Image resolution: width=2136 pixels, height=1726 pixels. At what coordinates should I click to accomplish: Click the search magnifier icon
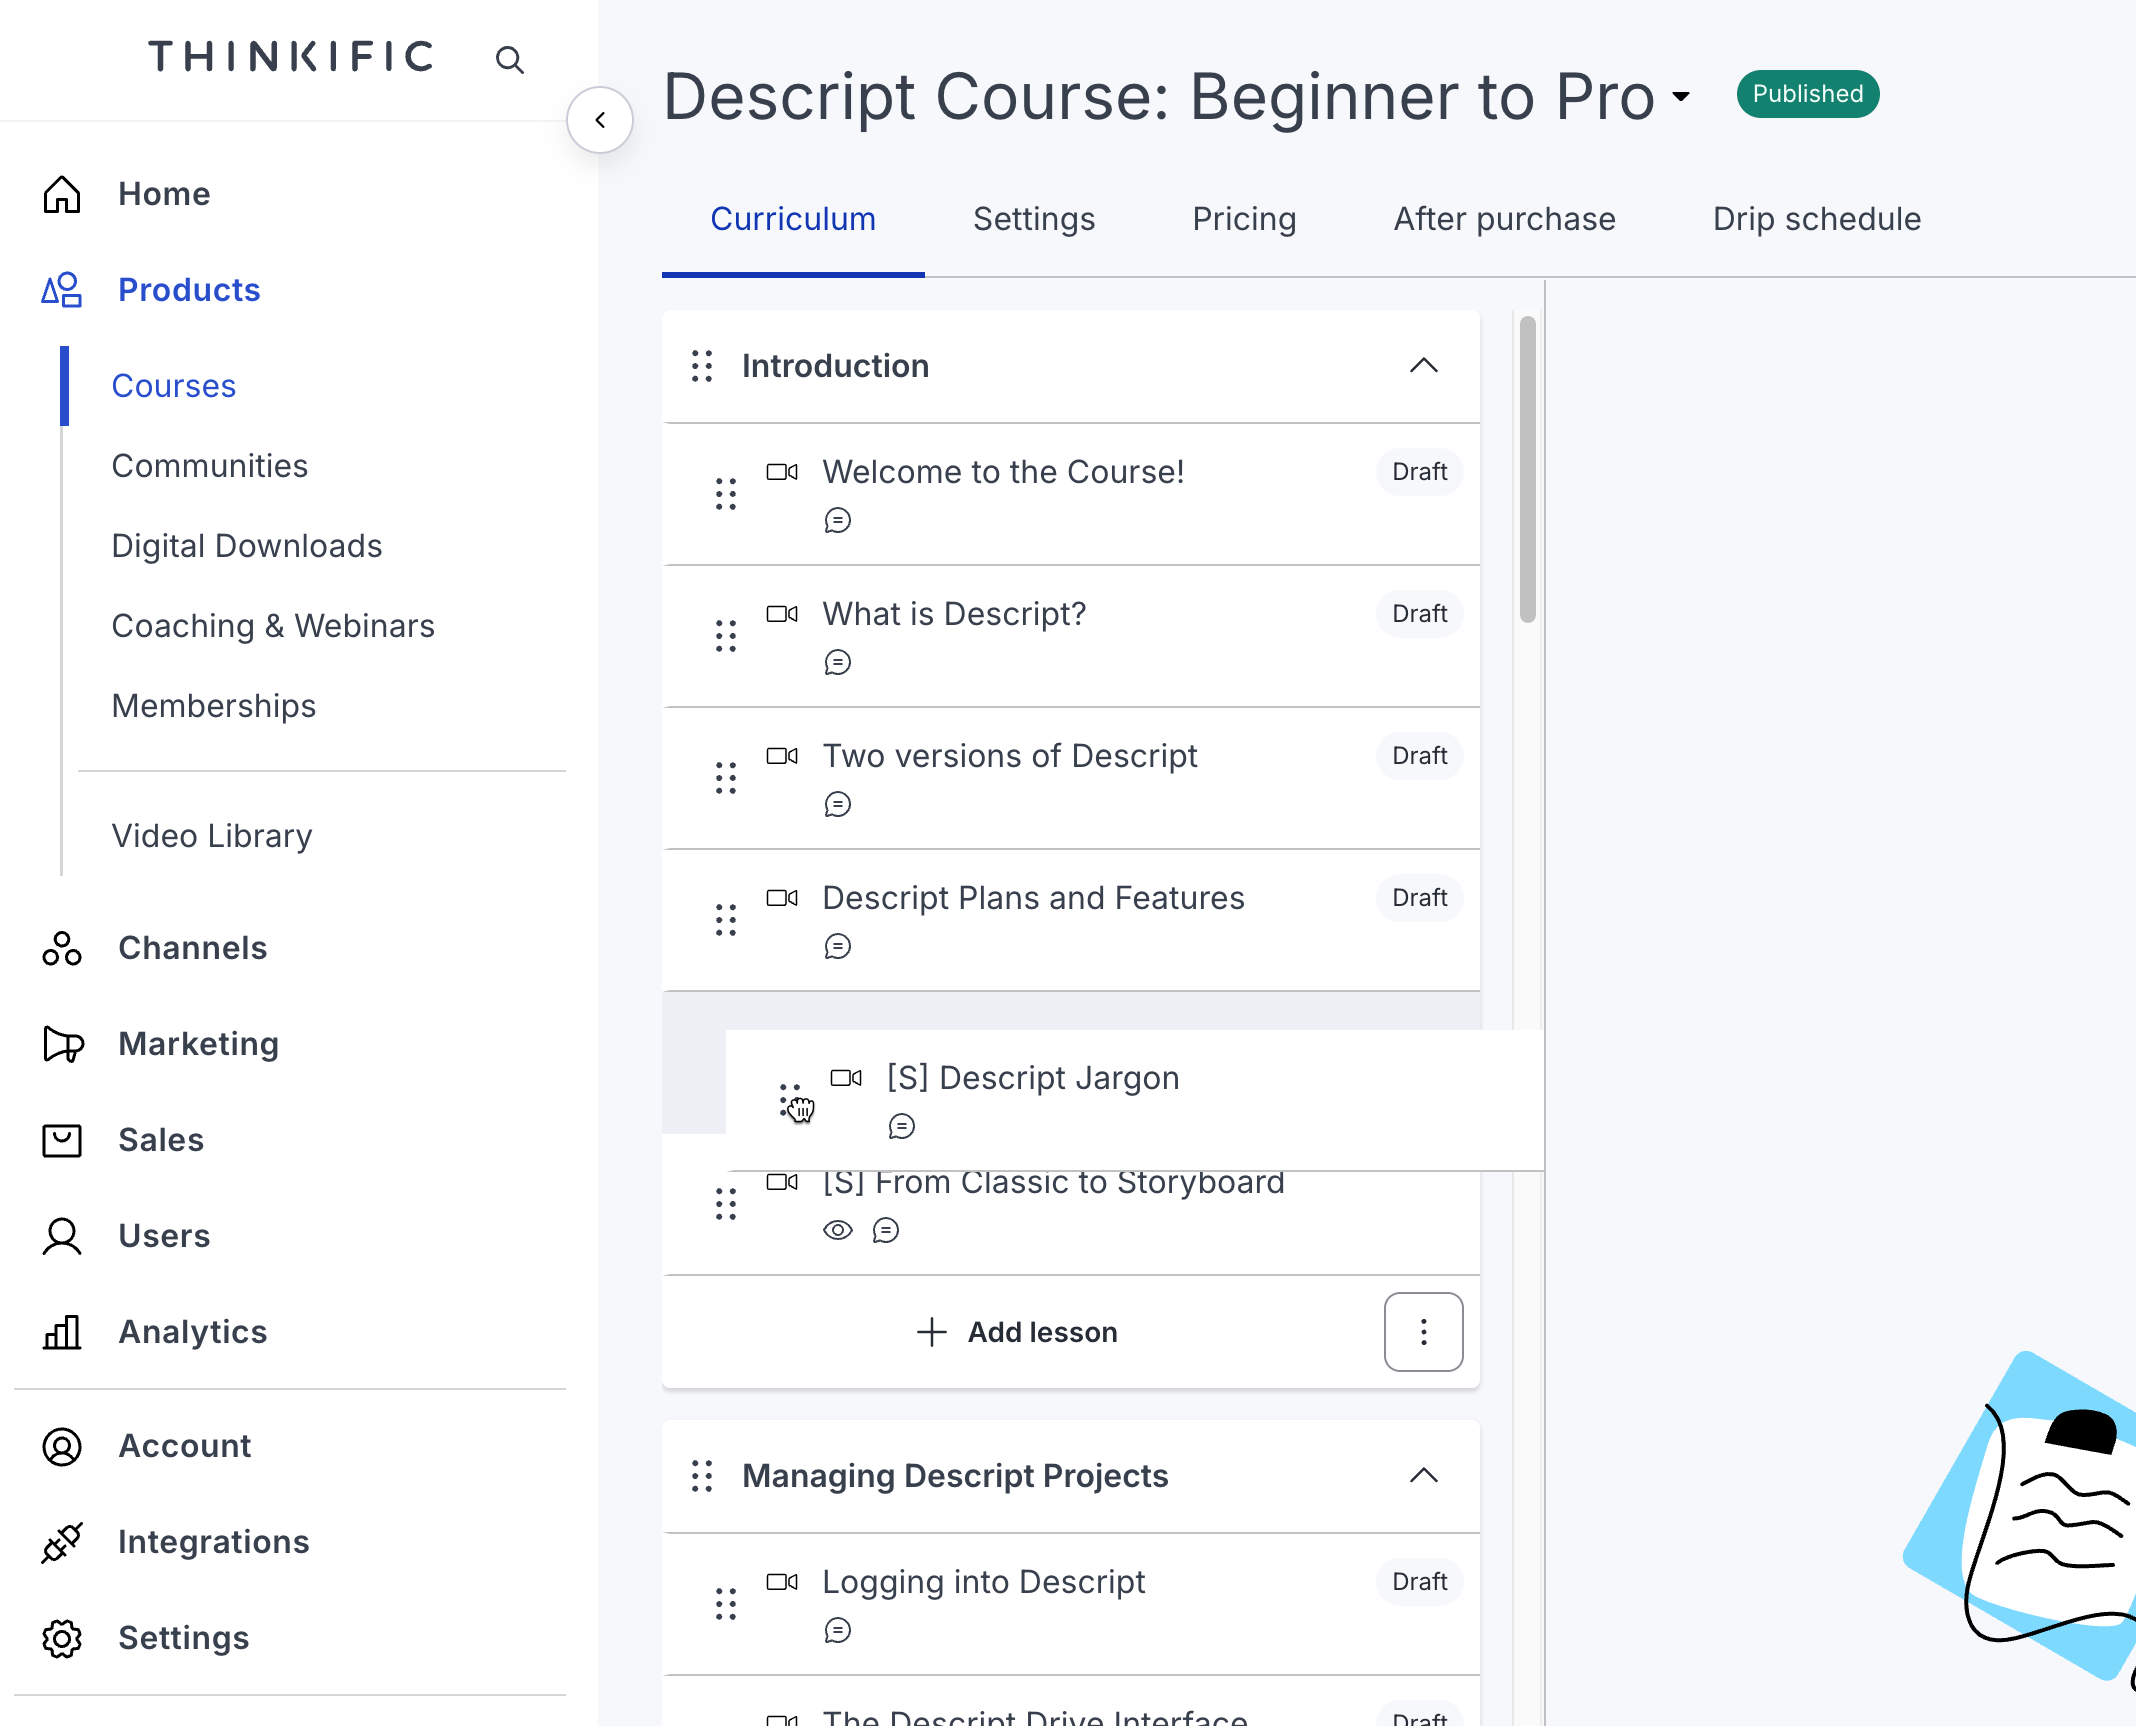(509, 60)
